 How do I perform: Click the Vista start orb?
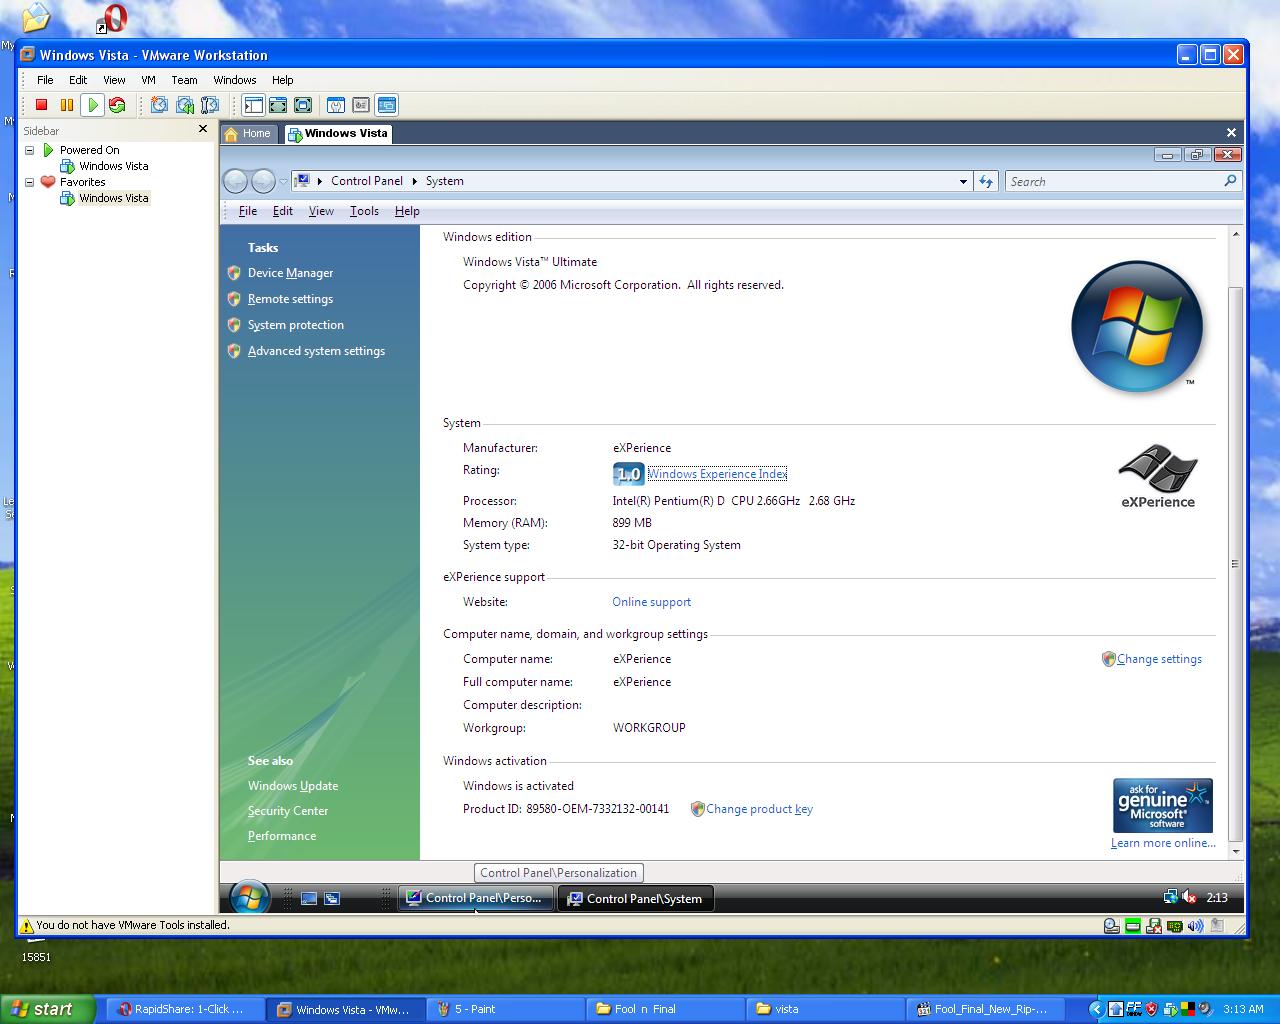[x=249, y=897]
